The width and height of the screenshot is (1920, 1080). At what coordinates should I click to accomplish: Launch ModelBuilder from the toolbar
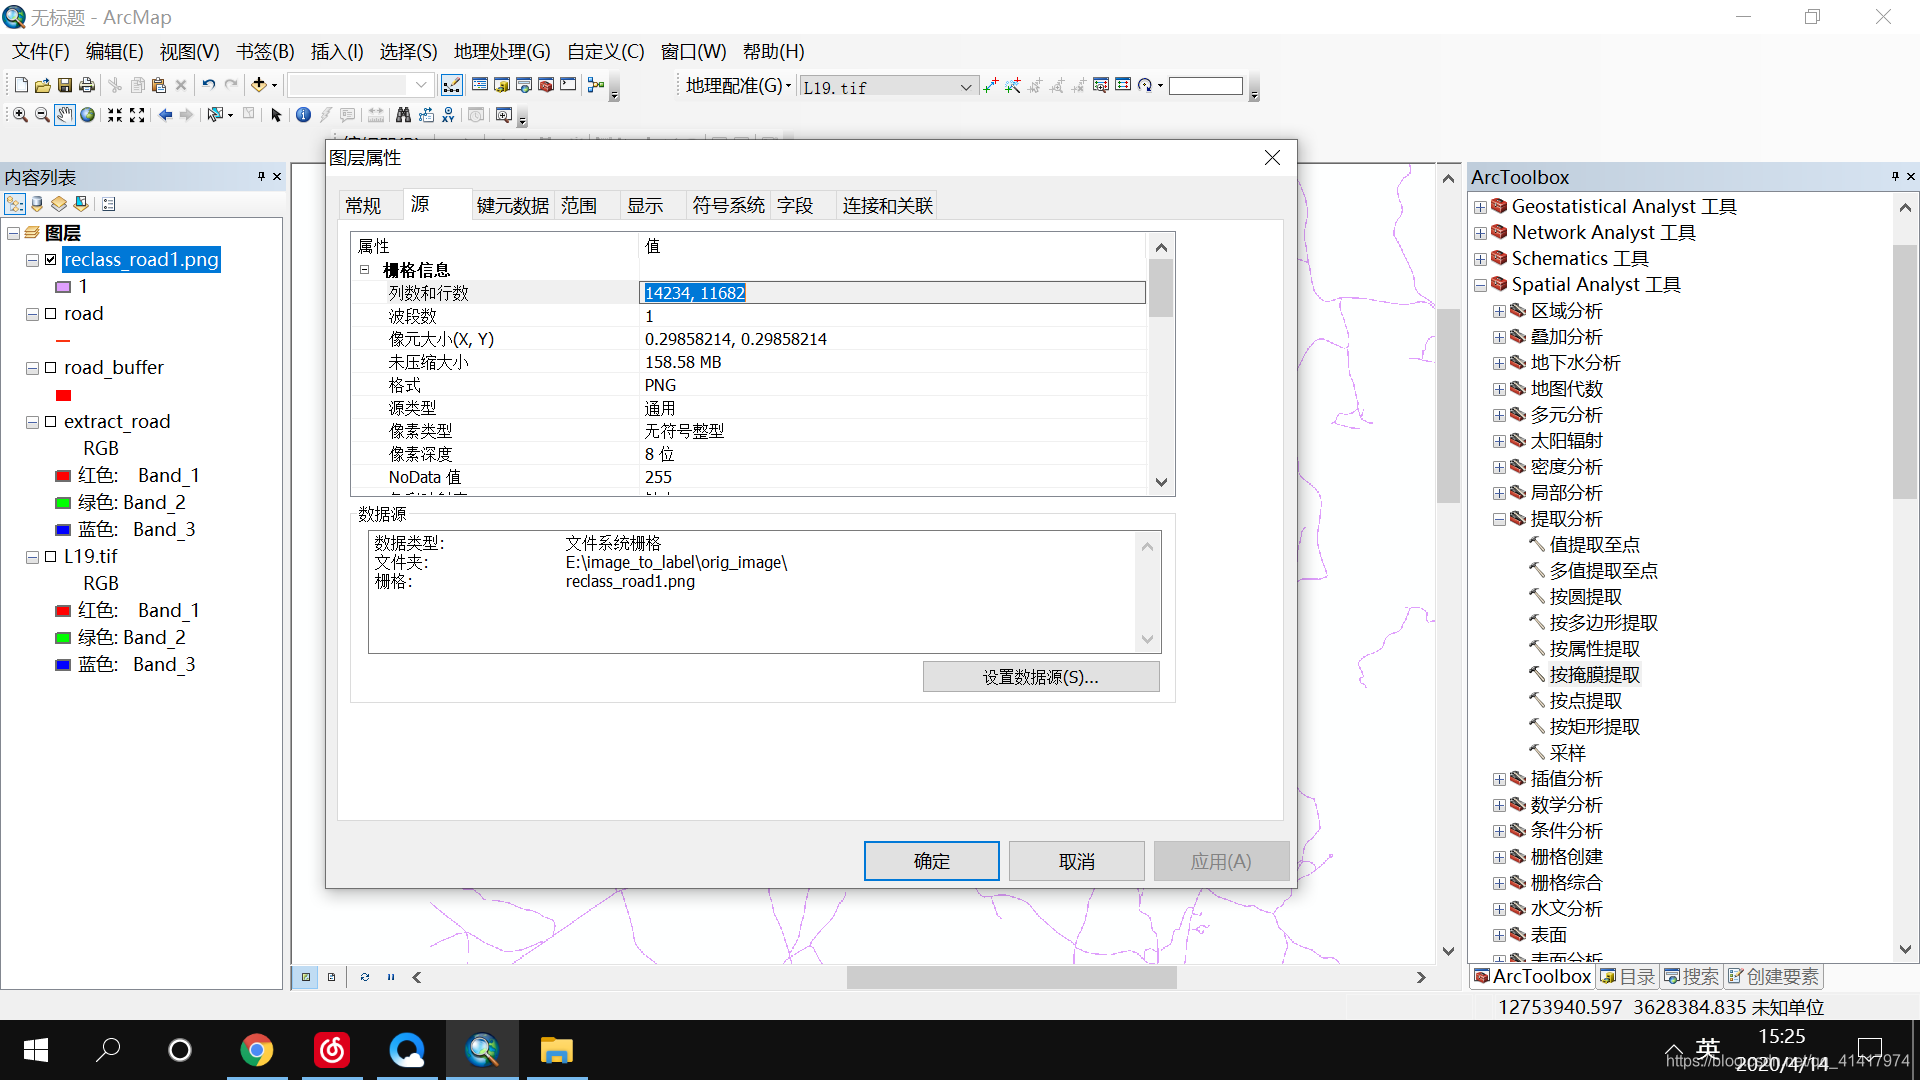tap(596, 86)
